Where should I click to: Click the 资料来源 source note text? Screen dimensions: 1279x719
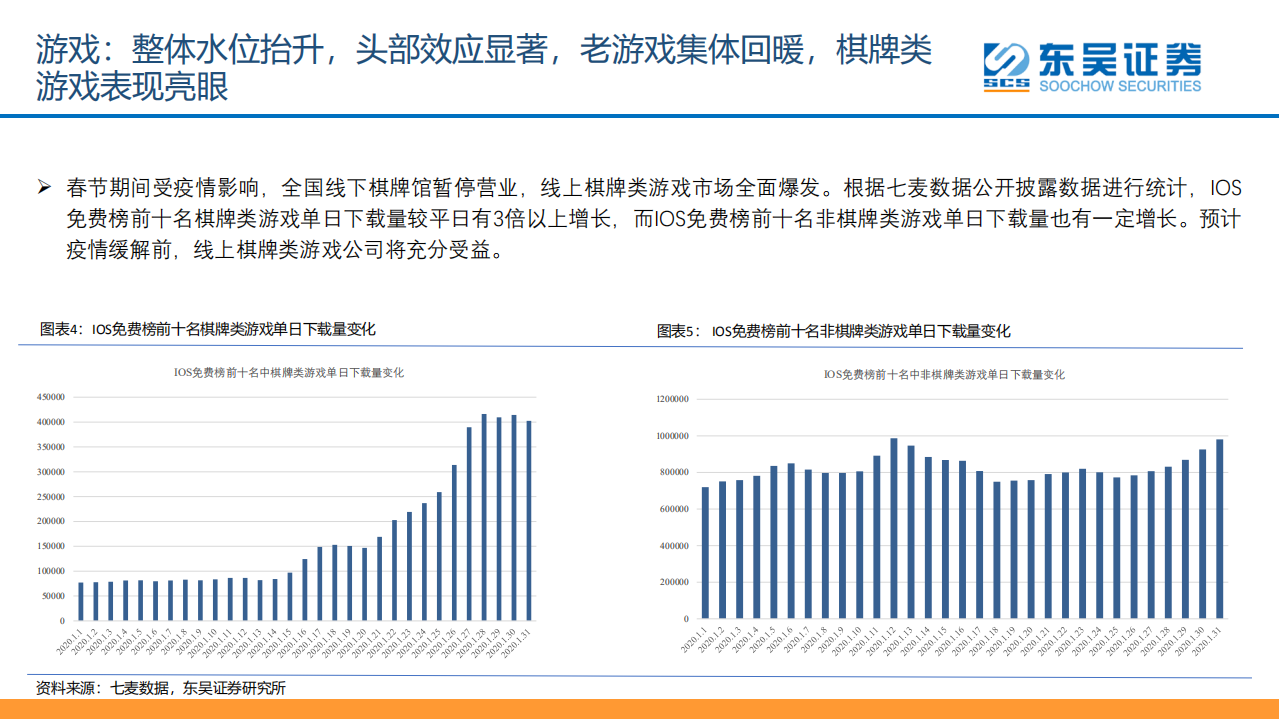[160, 688]
